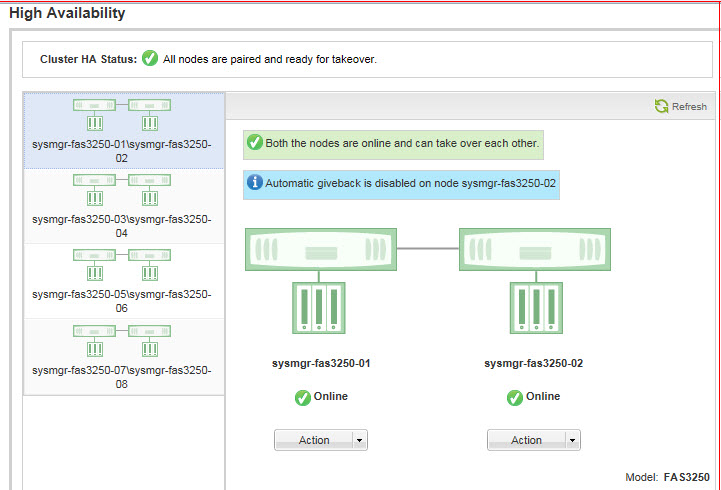Select the sysmgr-fas3250-07/08 HA pair icon
The height and width of the screenshot is (490, 721).
pyautogui.click(x=122, y=340)
